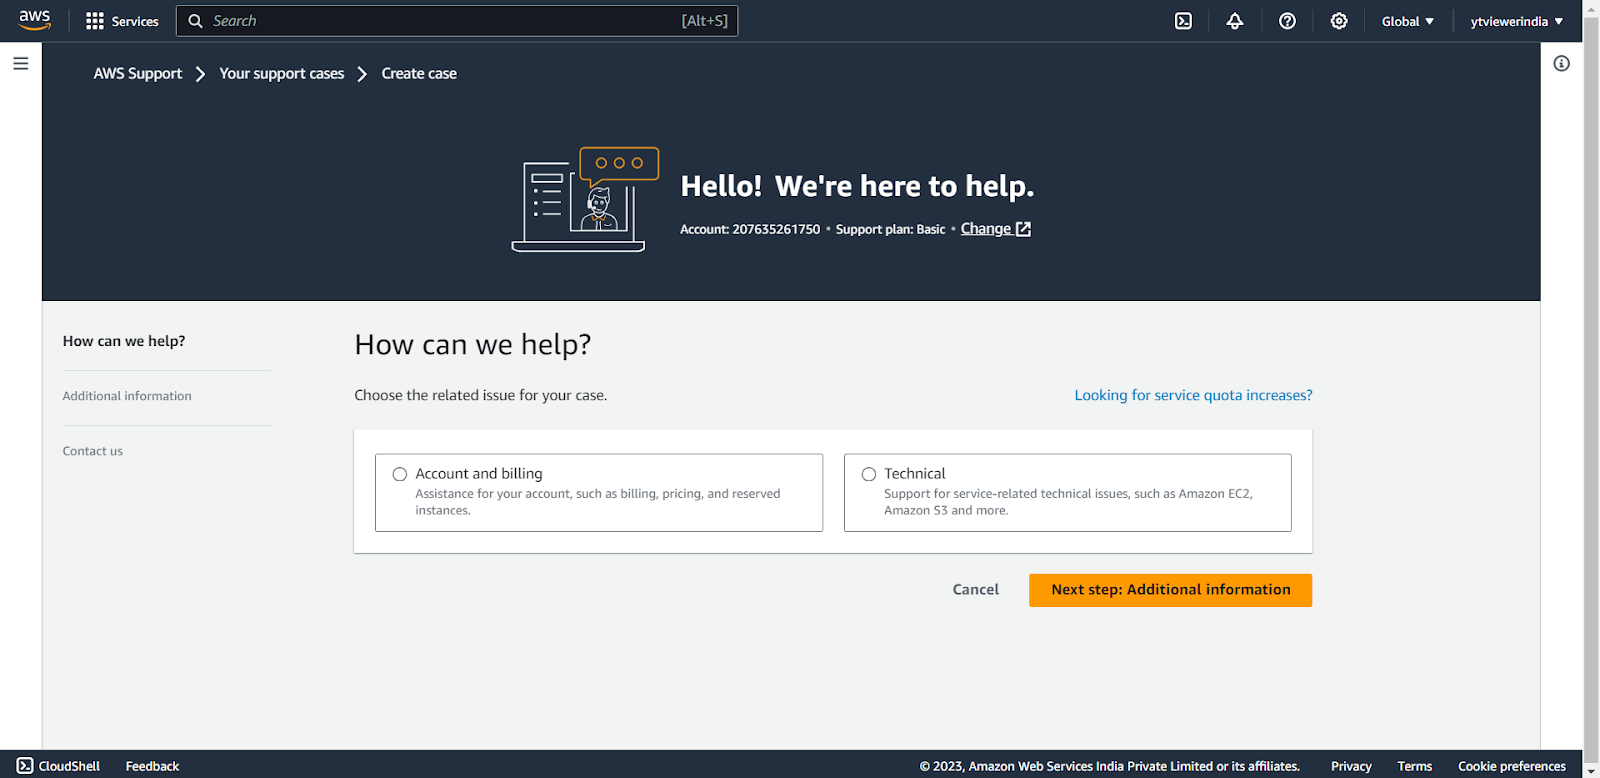
Task: Open Cookie preferences
Action: click(x=1512, y=766)
